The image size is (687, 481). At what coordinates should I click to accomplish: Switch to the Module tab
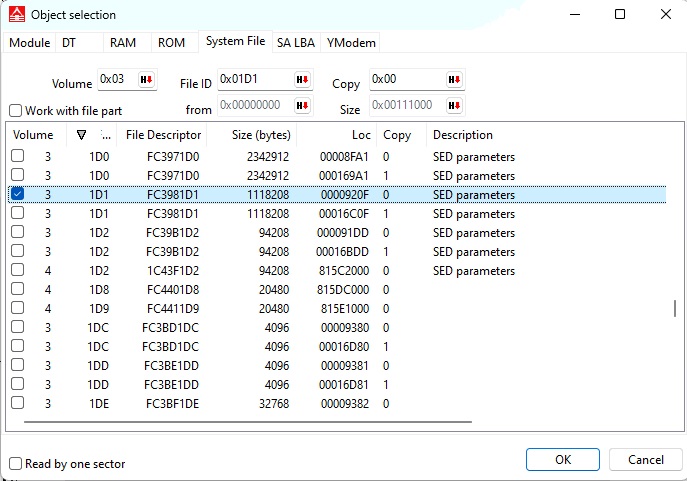click(29, 42)
